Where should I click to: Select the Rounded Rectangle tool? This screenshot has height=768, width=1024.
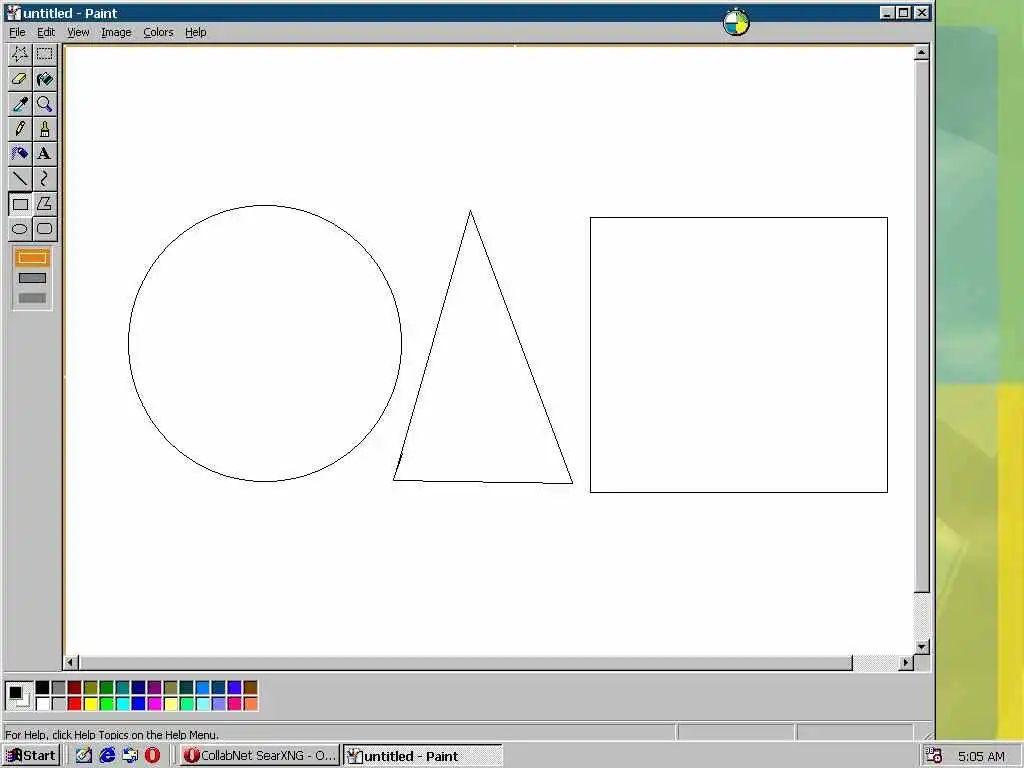pyautogui.click(x=44, y=229)
